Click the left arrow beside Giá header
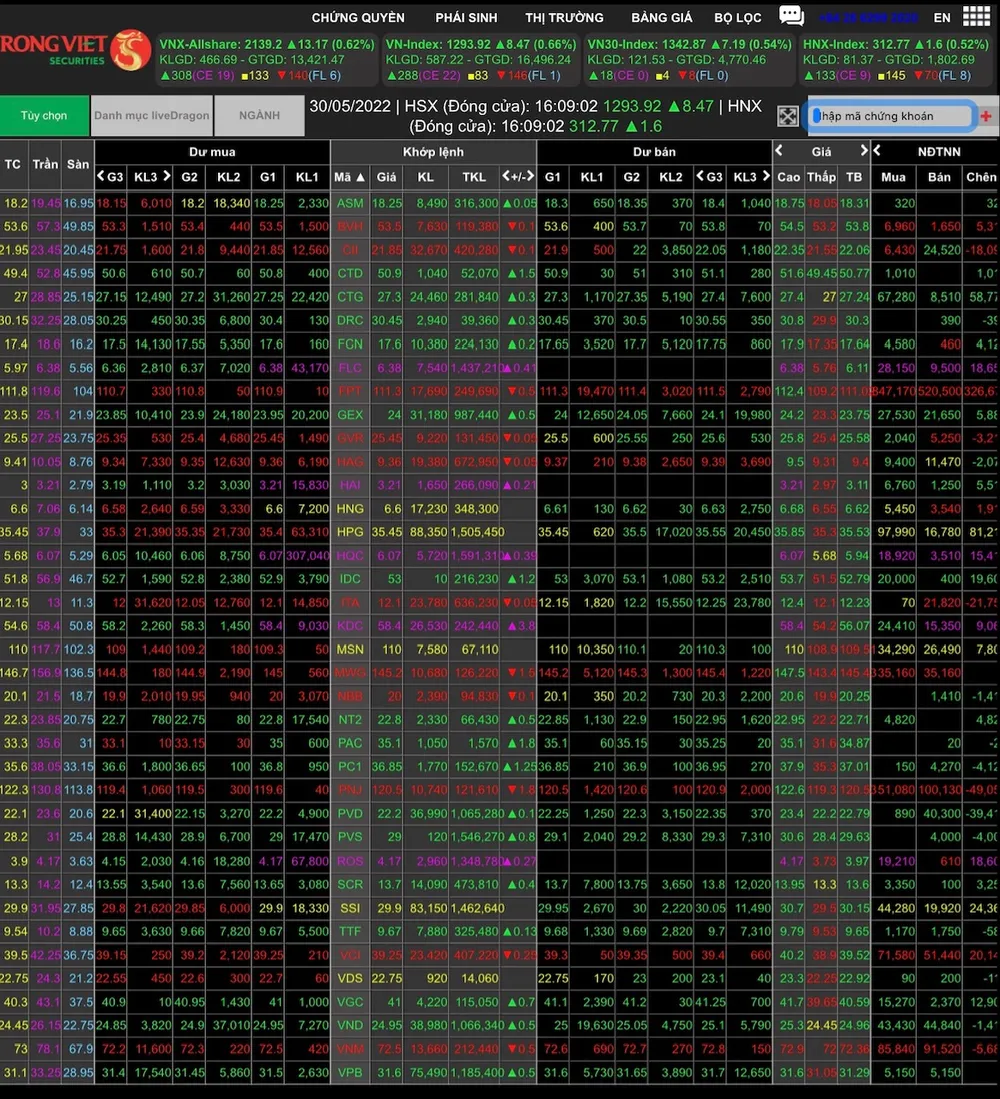1000x1099 pixels. pos(780,151)
